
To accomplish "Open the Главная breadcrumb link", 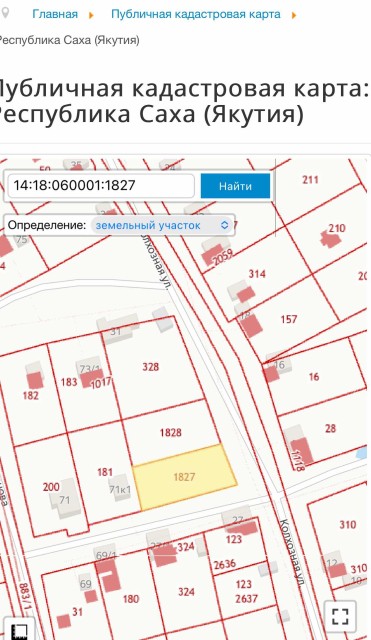I will [55, 14].
